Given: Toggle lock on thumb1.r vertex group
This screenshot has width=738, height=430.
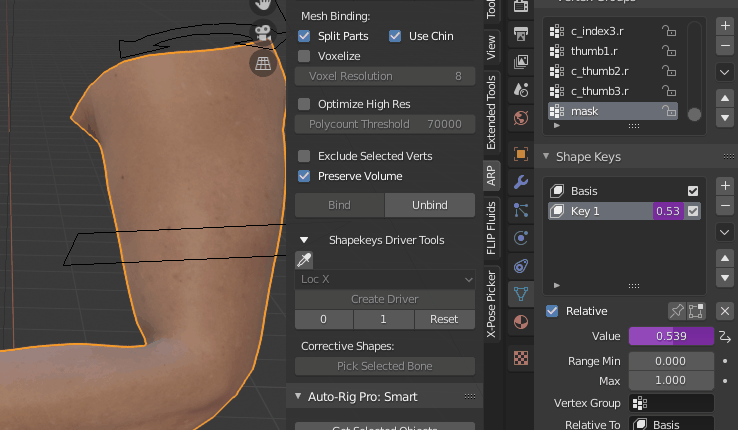Looking at the screenshot, I should [x=669, y=51].
